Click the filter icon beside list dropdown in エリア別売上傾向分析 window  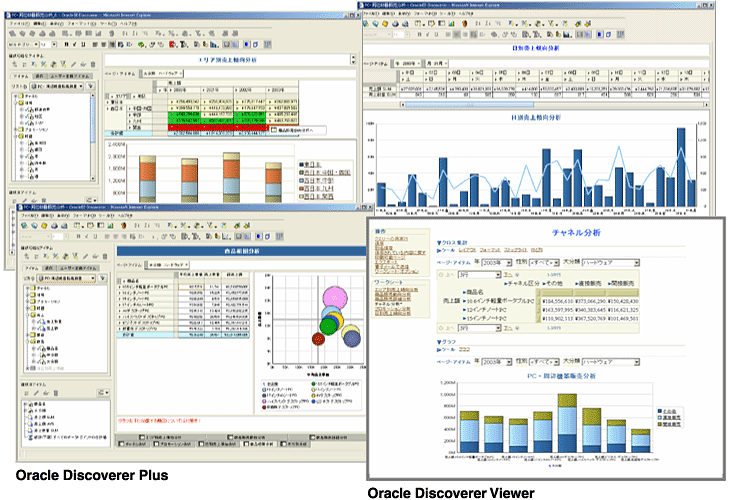click(91, 86)
